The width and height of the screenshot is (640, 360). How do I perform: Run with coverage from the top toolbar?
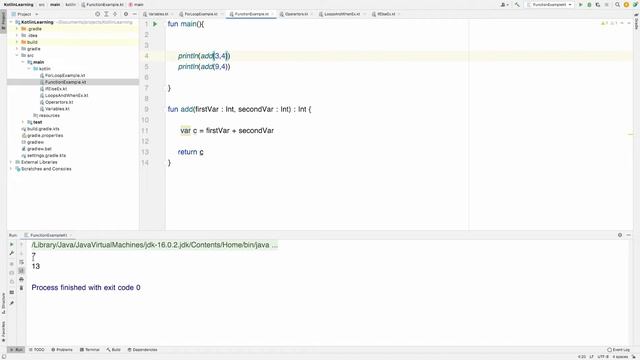tap(598, 4)
